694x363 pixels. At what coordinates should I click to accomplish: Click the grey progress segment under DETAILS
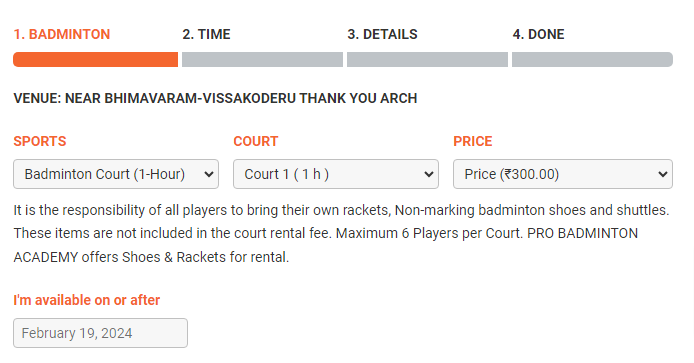428,59
